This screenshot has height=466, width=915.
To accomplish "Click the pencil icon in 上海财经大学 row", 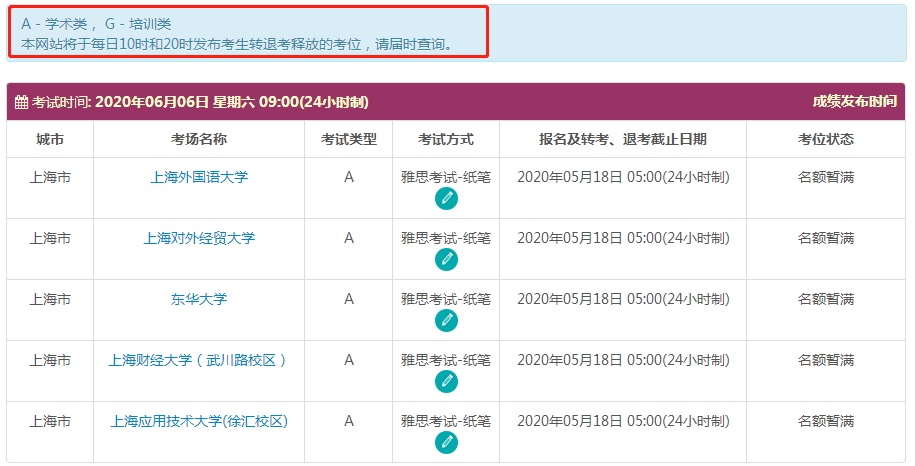I will 446,381.
